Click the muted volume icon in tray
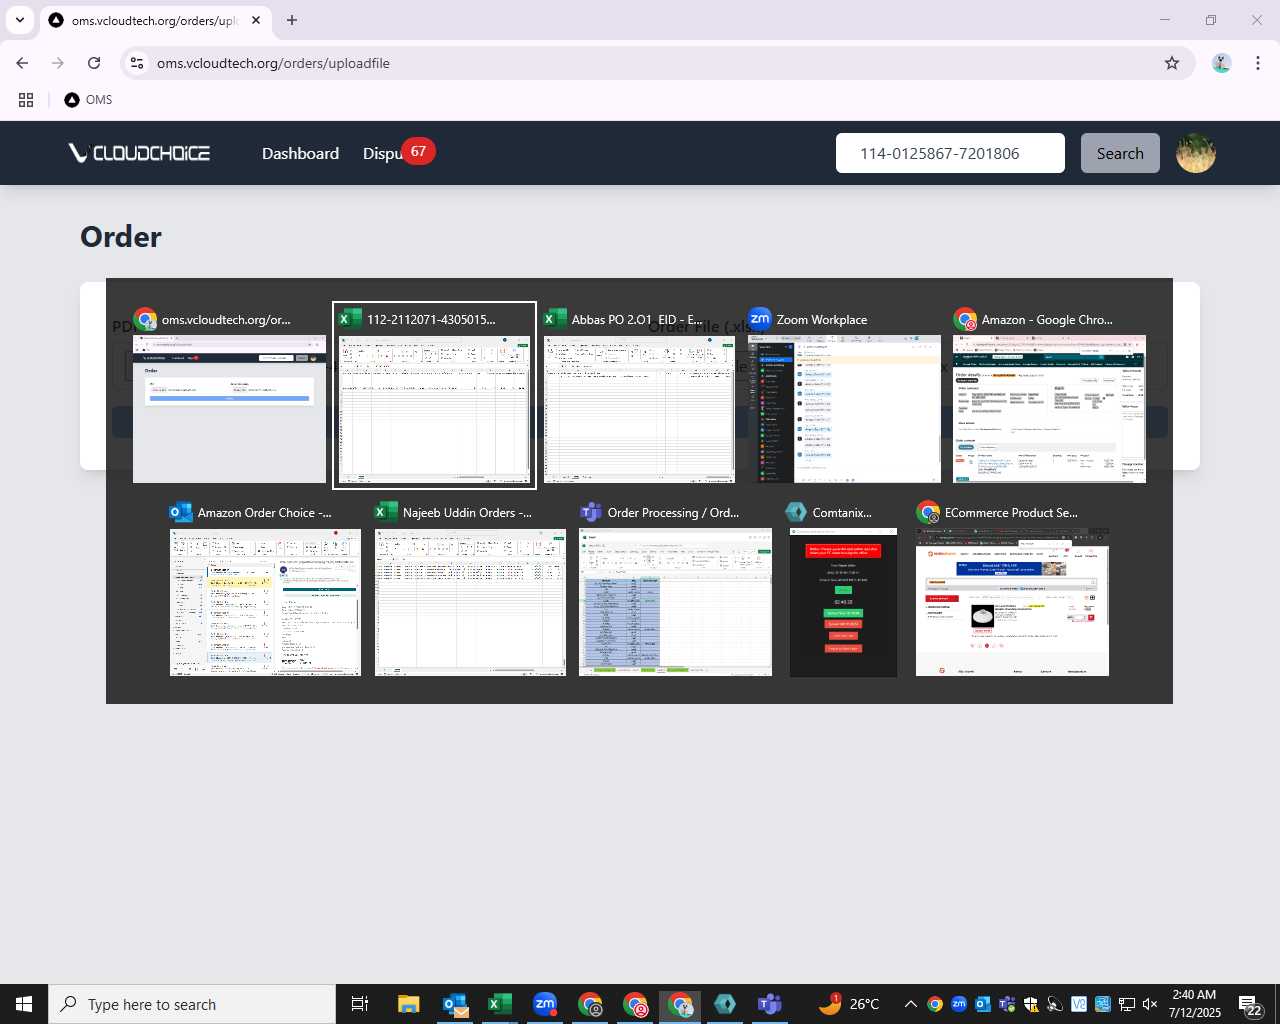Viewport: 1280px width, 1024px height. coord(1150,1004)
